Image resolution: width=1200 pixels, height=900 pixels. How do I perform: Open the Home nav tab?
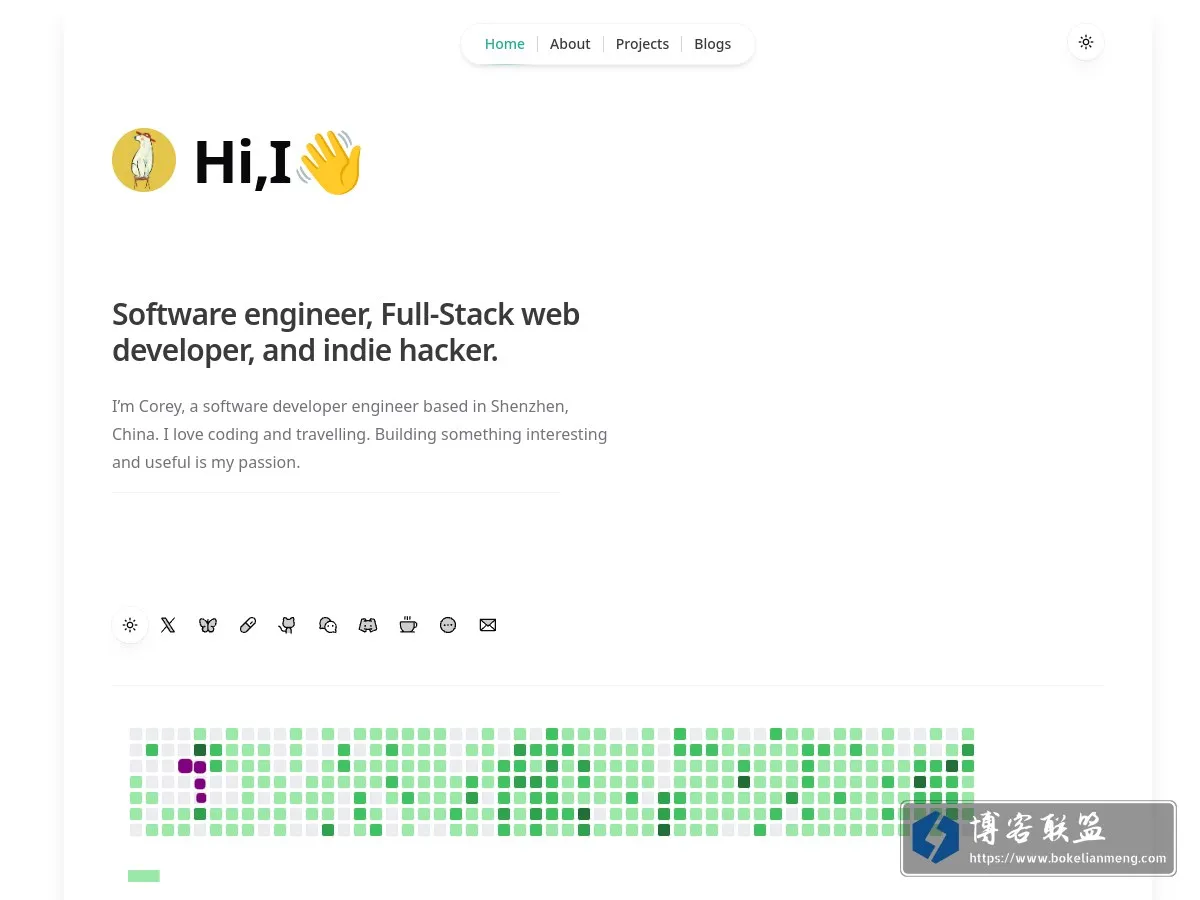pos(504,44)
